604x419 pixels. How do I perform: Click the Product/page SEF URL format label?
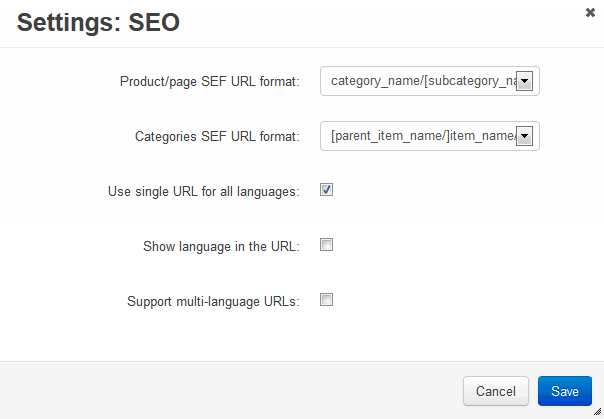click(x=210, y=82)
